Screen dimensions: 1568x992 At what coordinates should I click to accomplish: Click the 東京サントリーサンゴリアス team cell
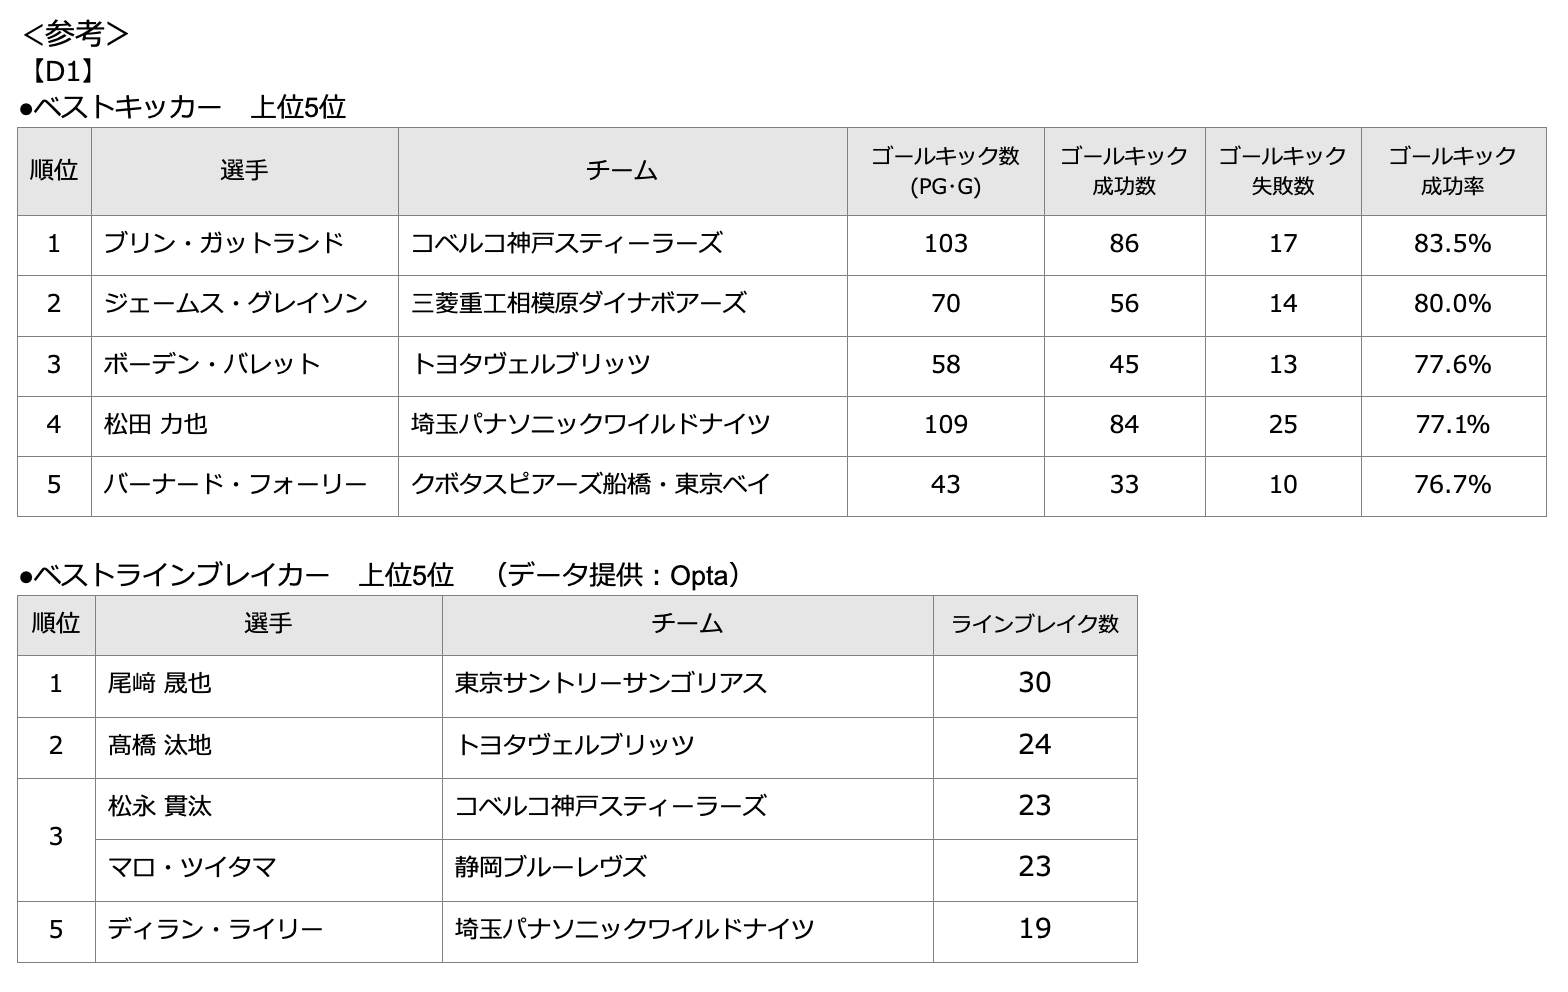tap(611, 683)
